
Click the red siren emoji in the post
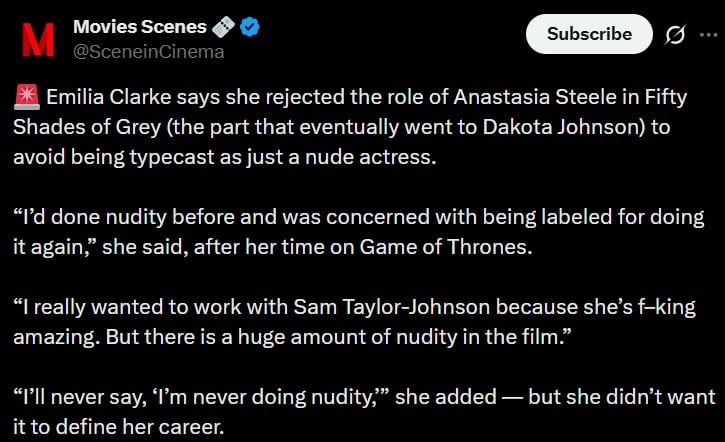click(x=27, y=100)
